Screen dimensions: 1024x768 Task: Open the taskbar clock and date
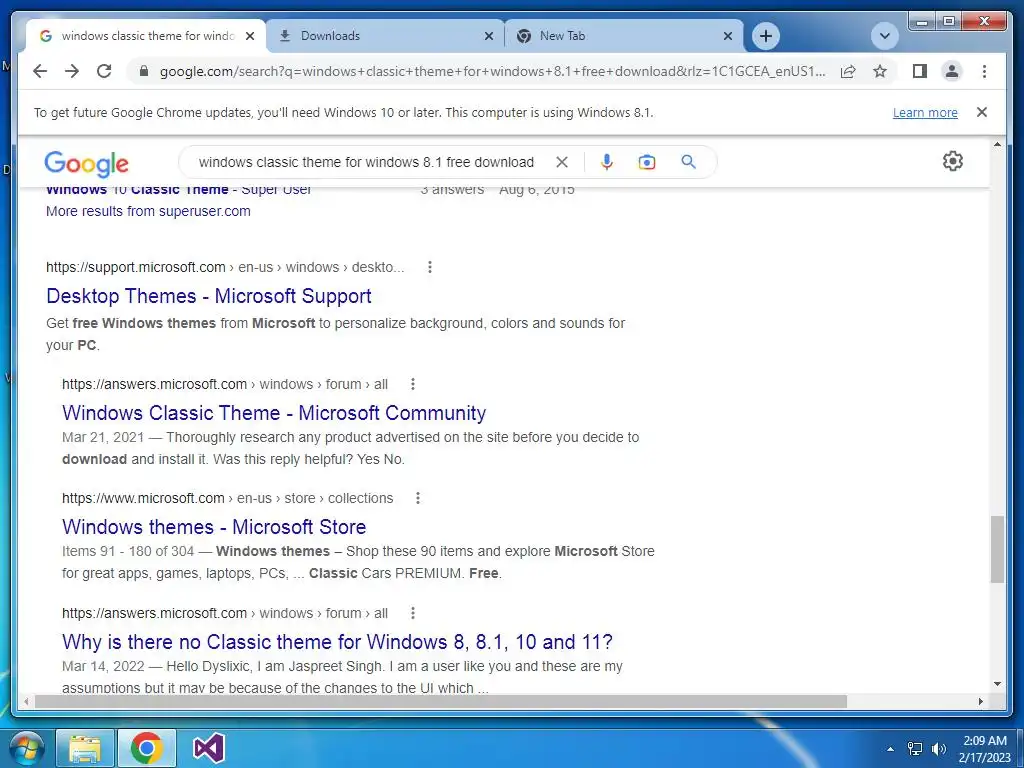point(984,749)
